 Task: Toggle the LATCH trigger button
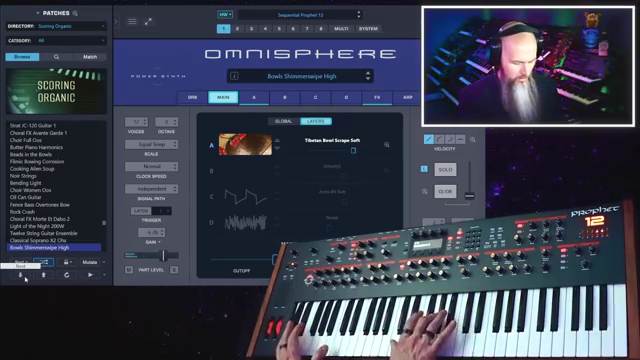click(141, 211)
